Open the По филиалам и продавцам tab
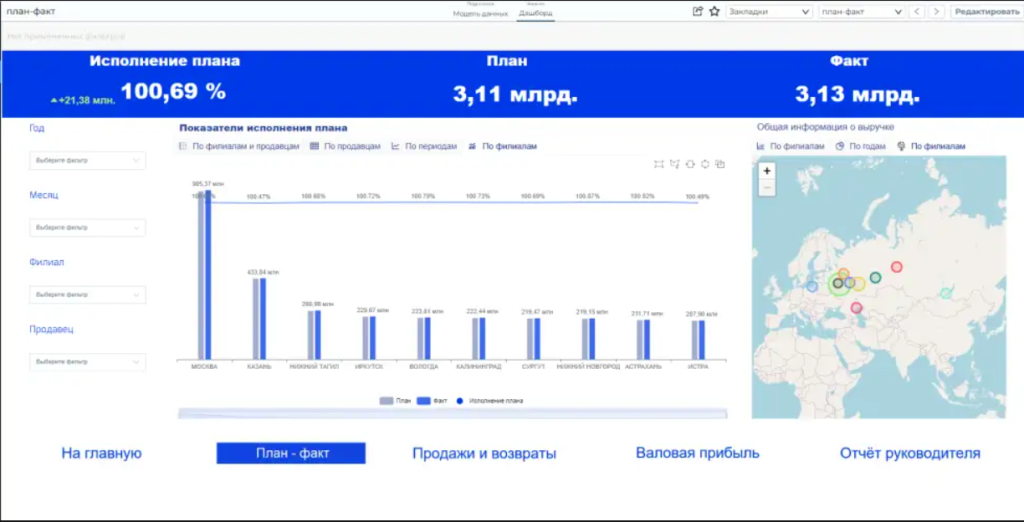The height and width of the screenshot is (522, 1024). (x=239, y=146)
